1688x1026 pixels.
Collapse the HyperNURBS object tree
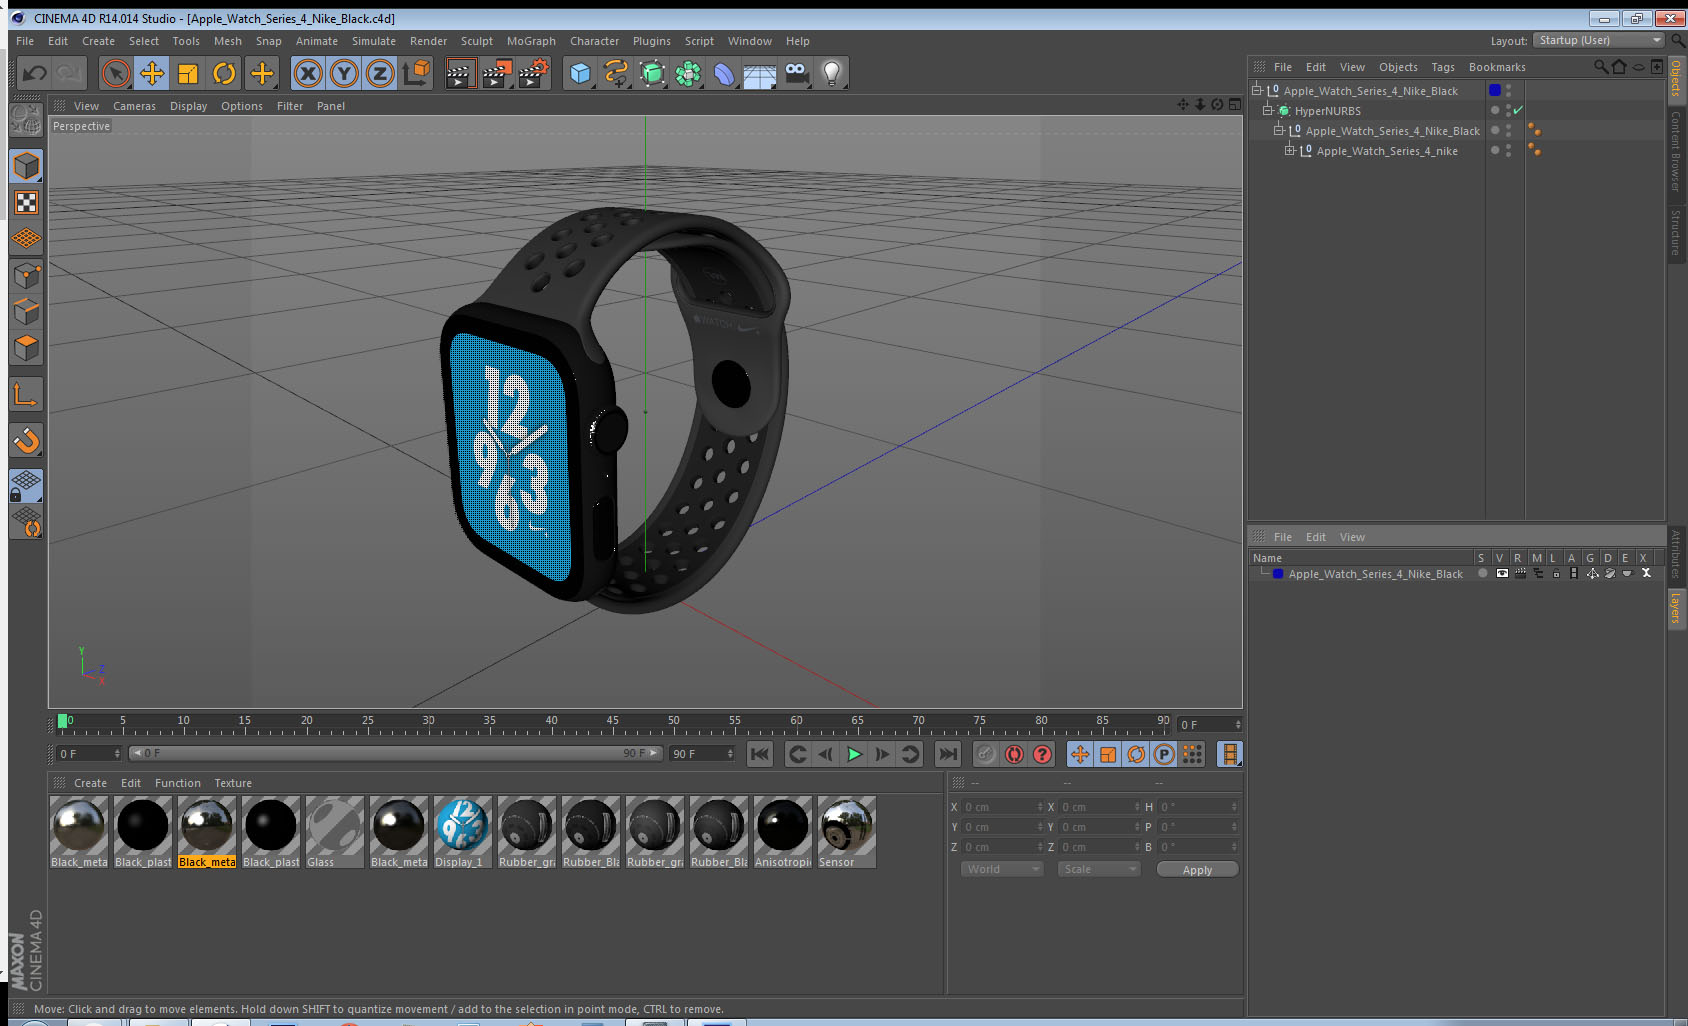coord(1268,110)
